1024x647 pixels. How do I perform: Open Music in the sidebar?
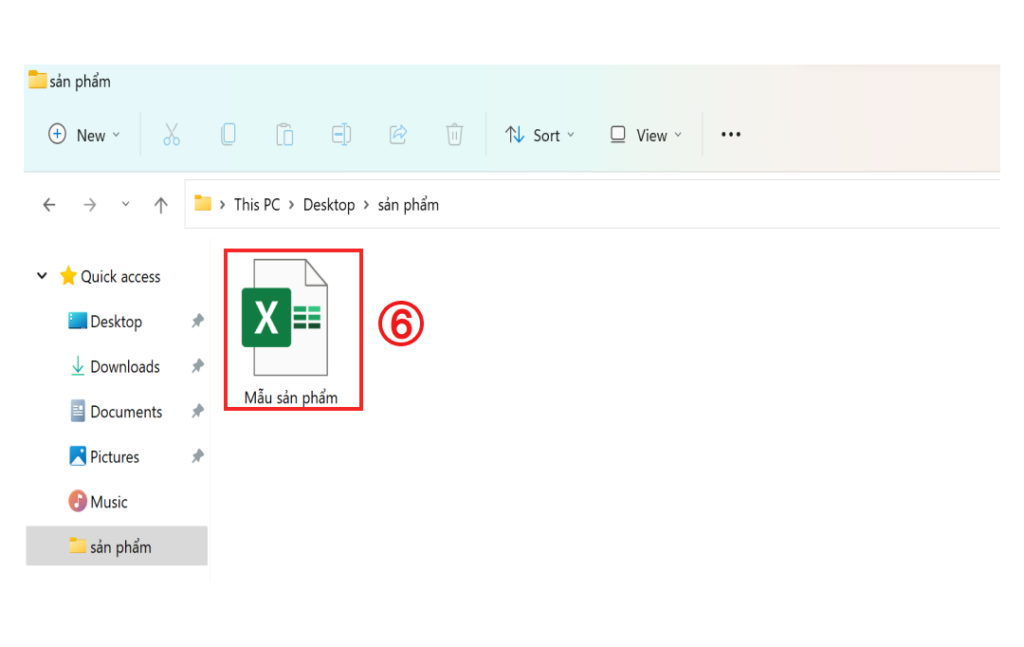[98, 501]
